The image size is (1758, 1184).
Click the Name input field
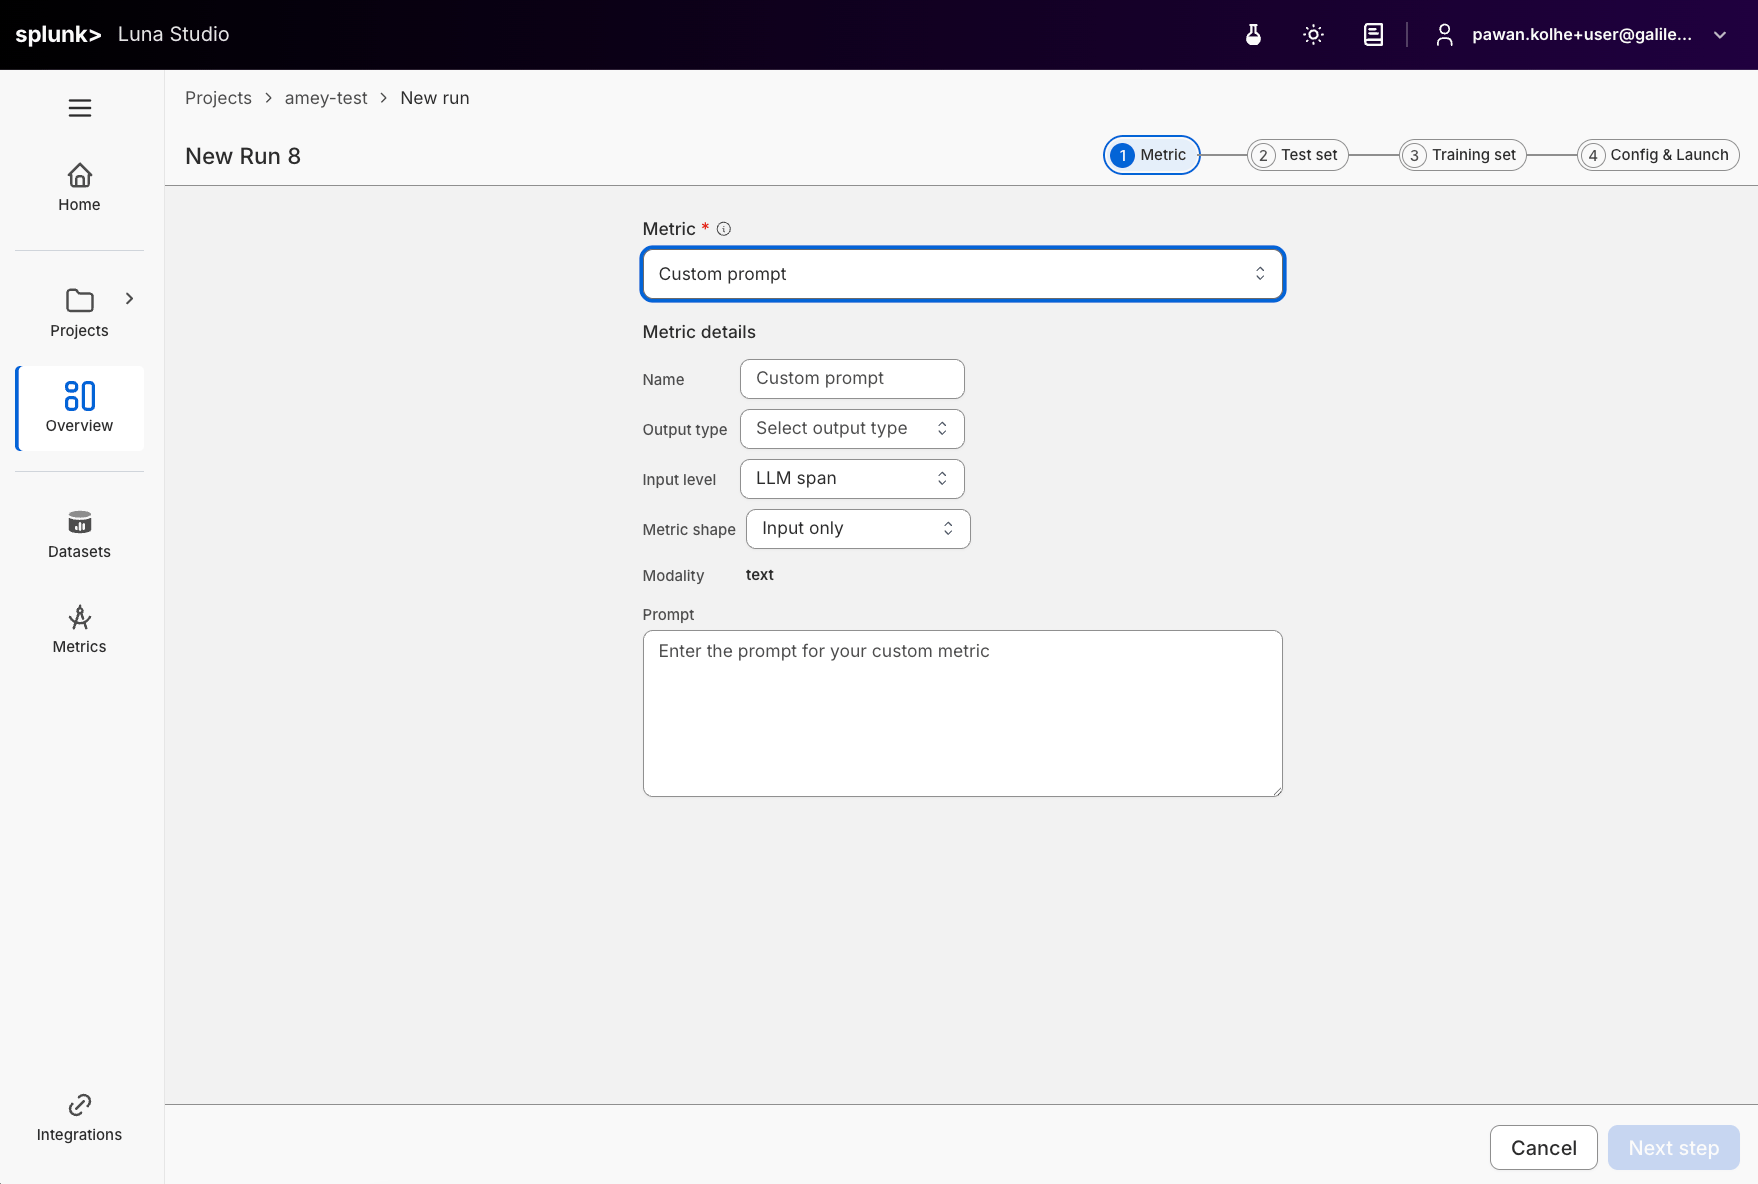852,379
